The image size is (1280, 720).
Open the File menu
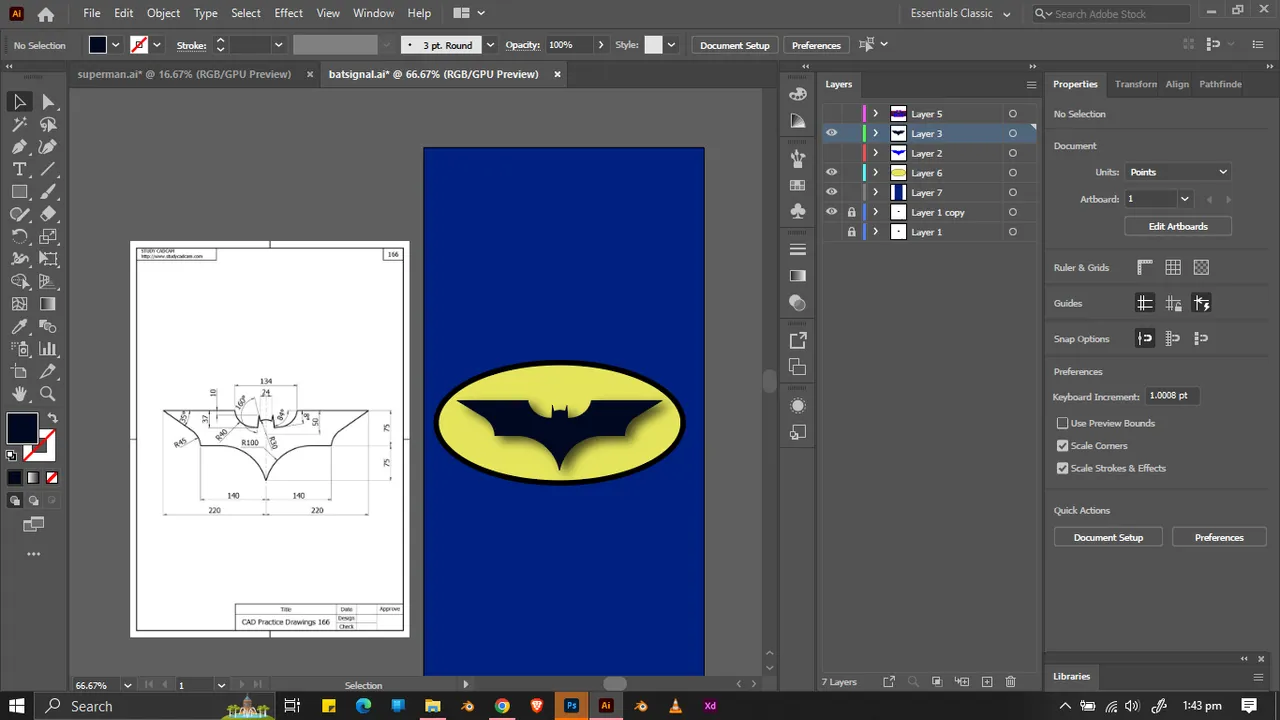point(92,13)
